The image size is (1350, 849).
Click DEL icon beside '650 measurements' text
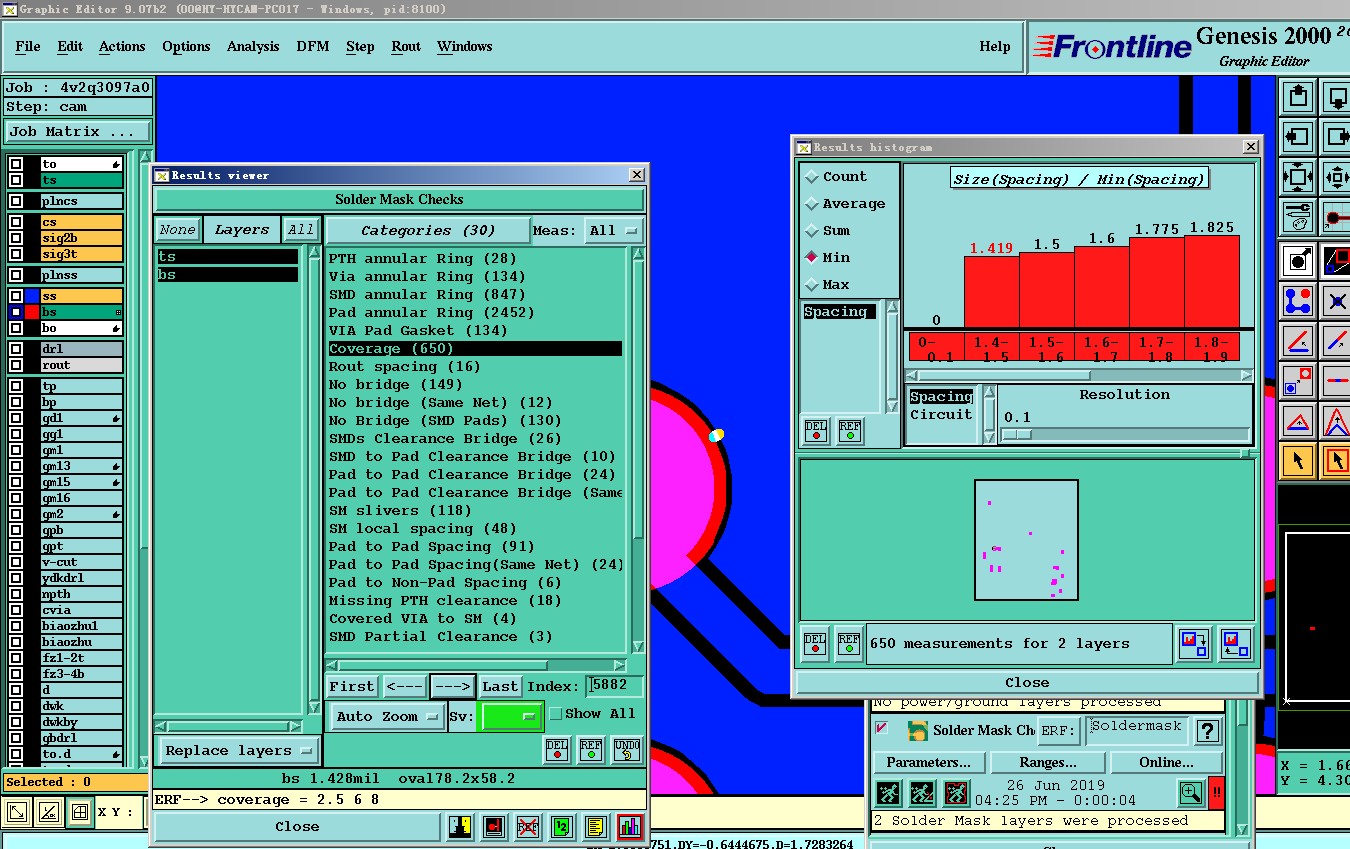pos(815,643)
